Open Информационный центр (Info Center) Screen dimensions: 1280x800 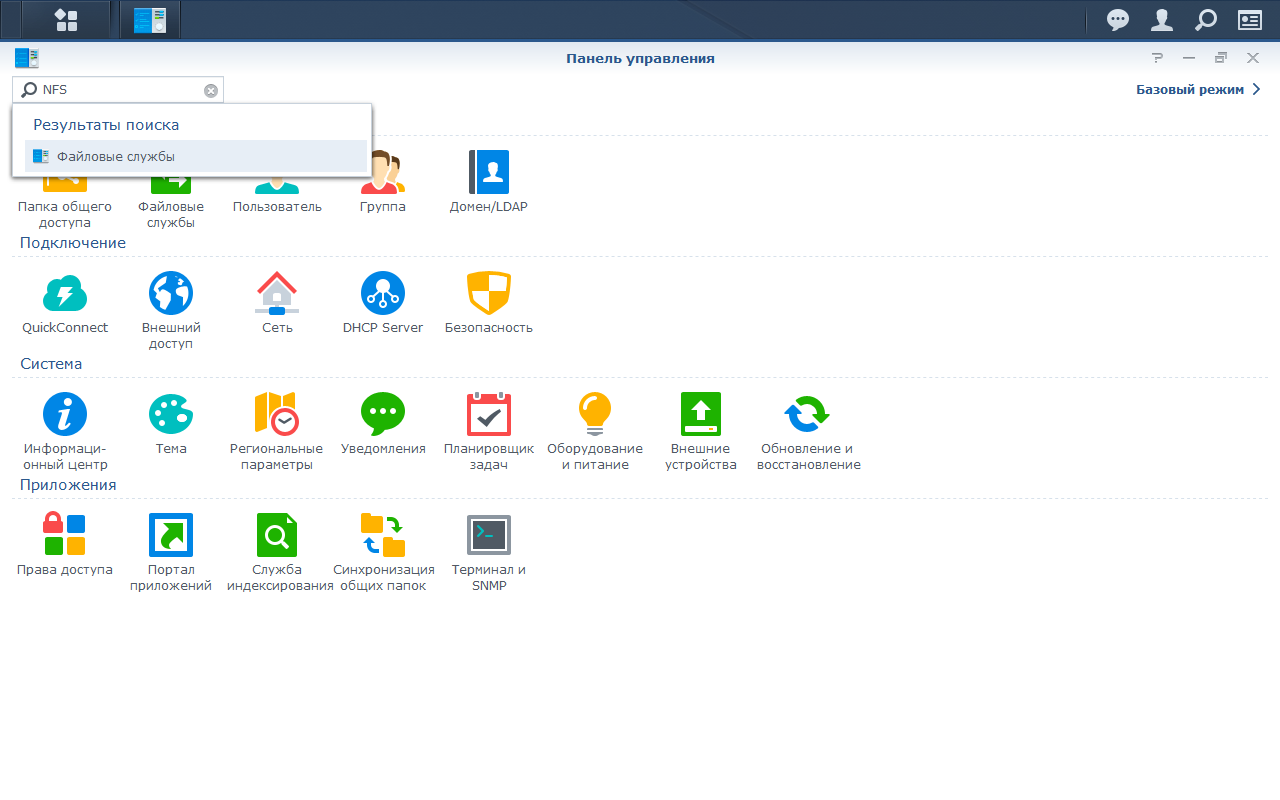(x=65, y=432)
